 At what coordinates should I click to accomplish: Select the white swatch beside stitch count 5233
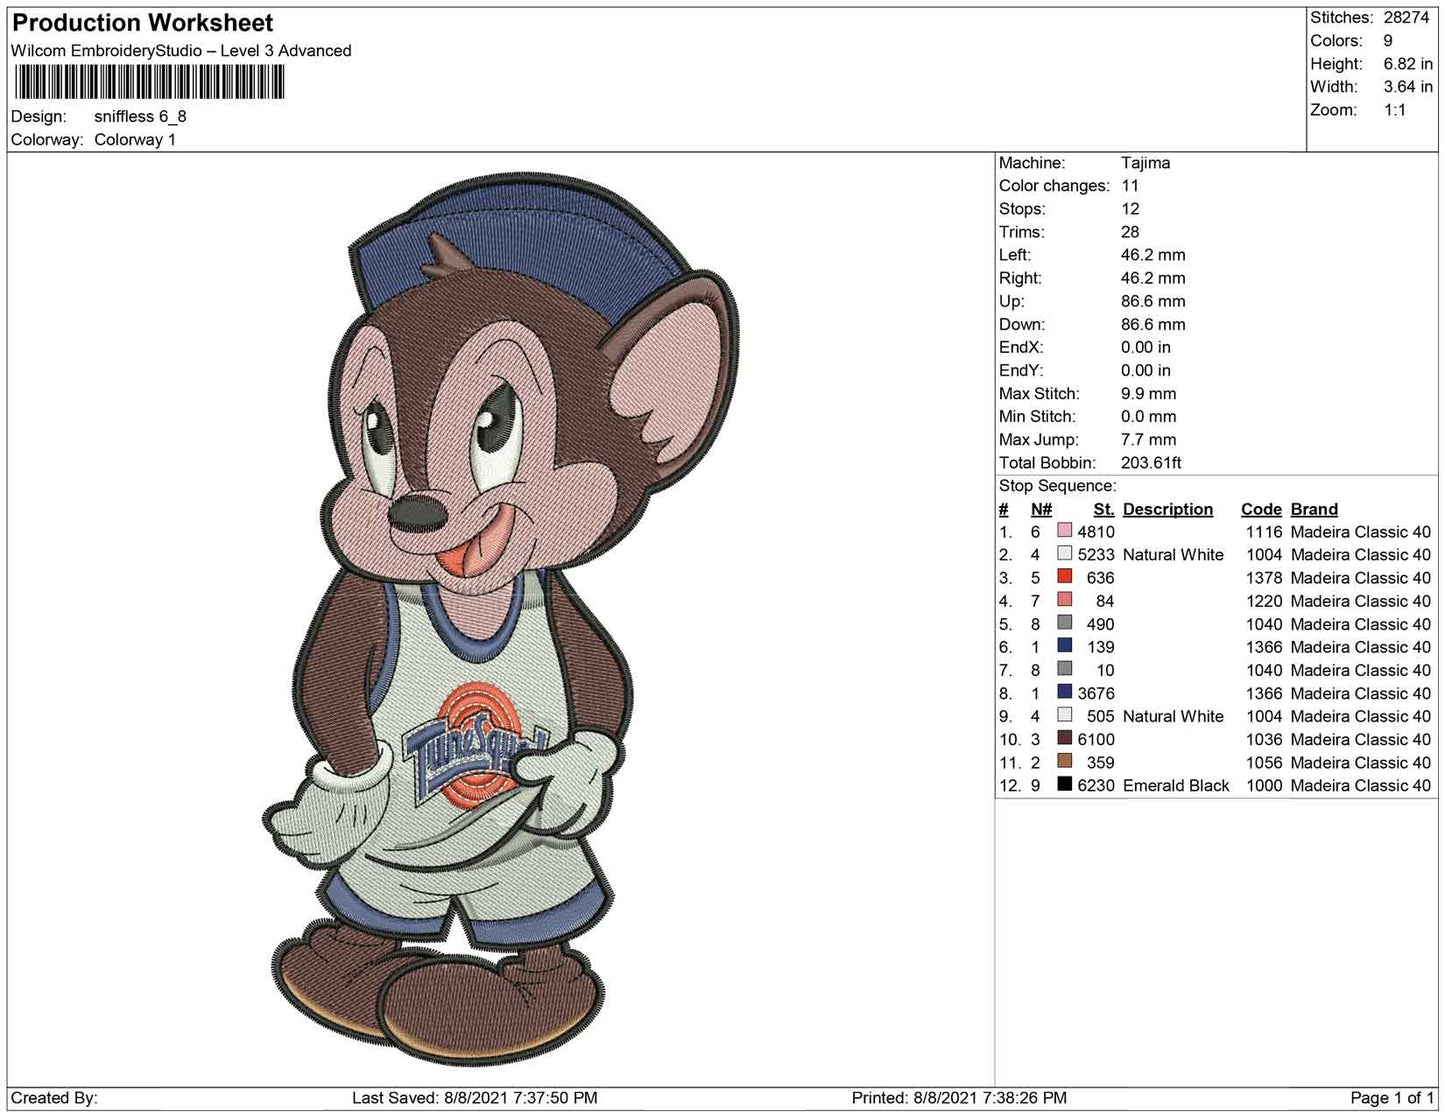pyautogui.click(x=1065, y=554)
